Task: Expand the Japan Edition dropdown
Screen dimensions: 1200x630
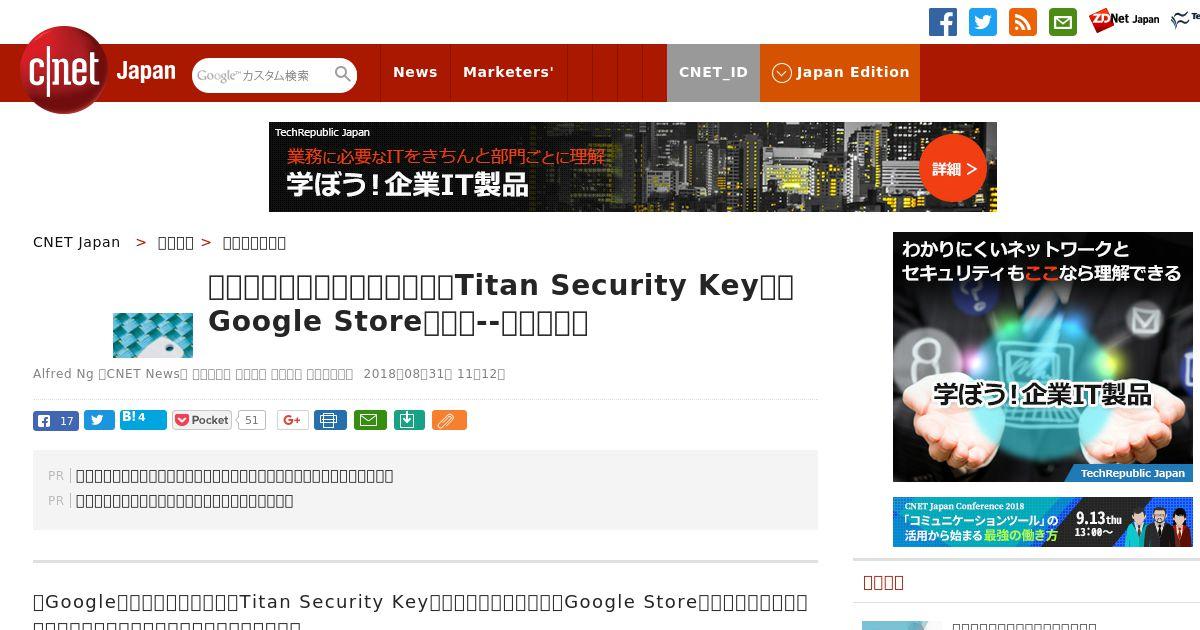Action: coord(840,72)
